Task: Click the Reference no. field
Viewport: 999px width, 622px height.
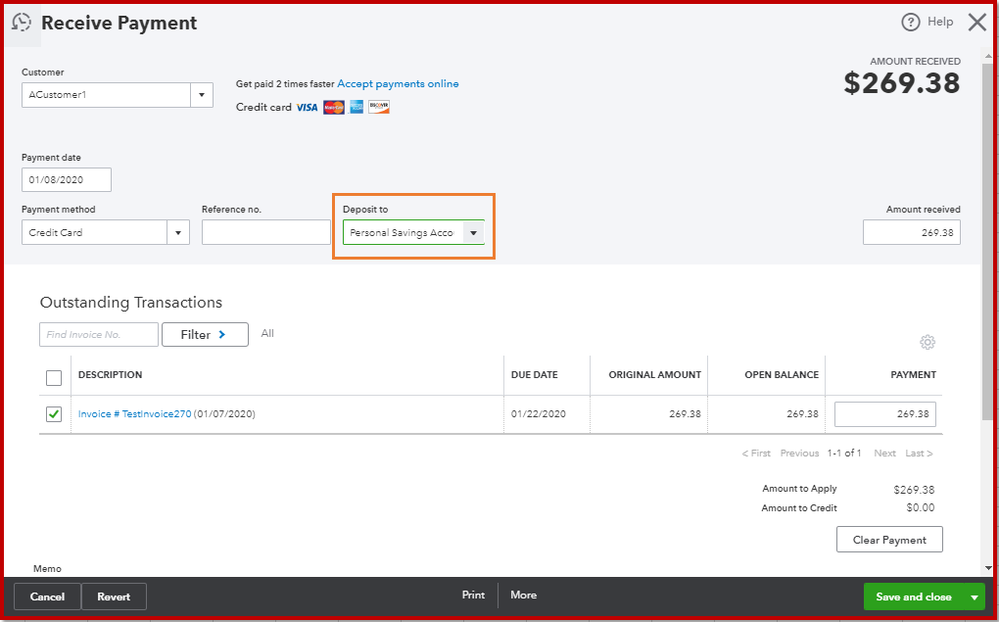Action: pyautogui.click(x=266, y=233)
